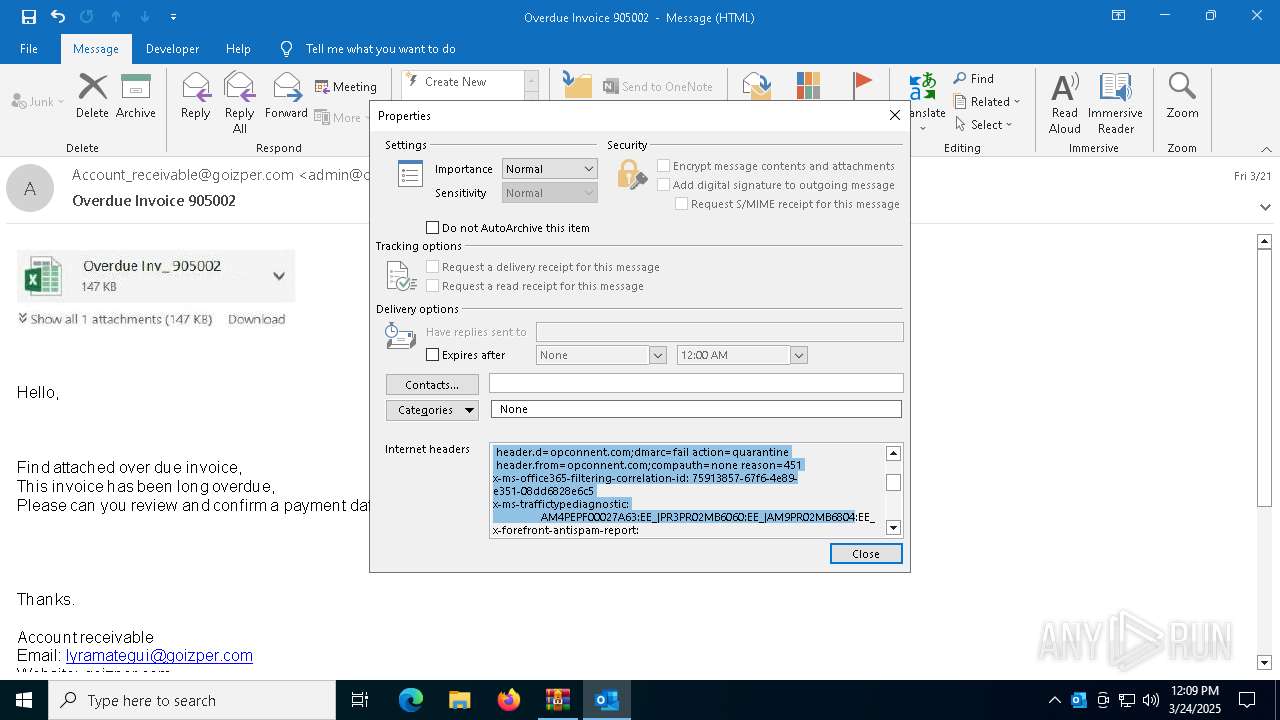Open Firefox from the taskbar

tap(509, 700)
